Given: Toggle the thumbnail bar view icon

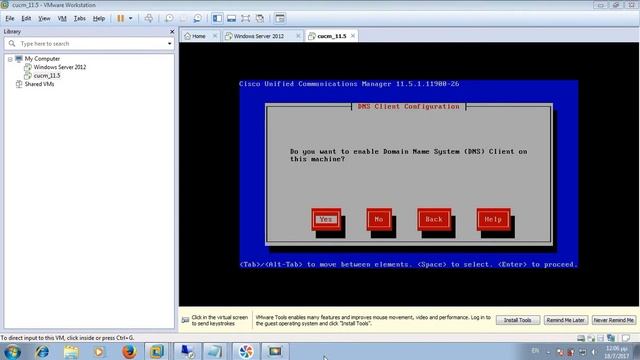Looking at the screenshot, I should click(231, 18).
